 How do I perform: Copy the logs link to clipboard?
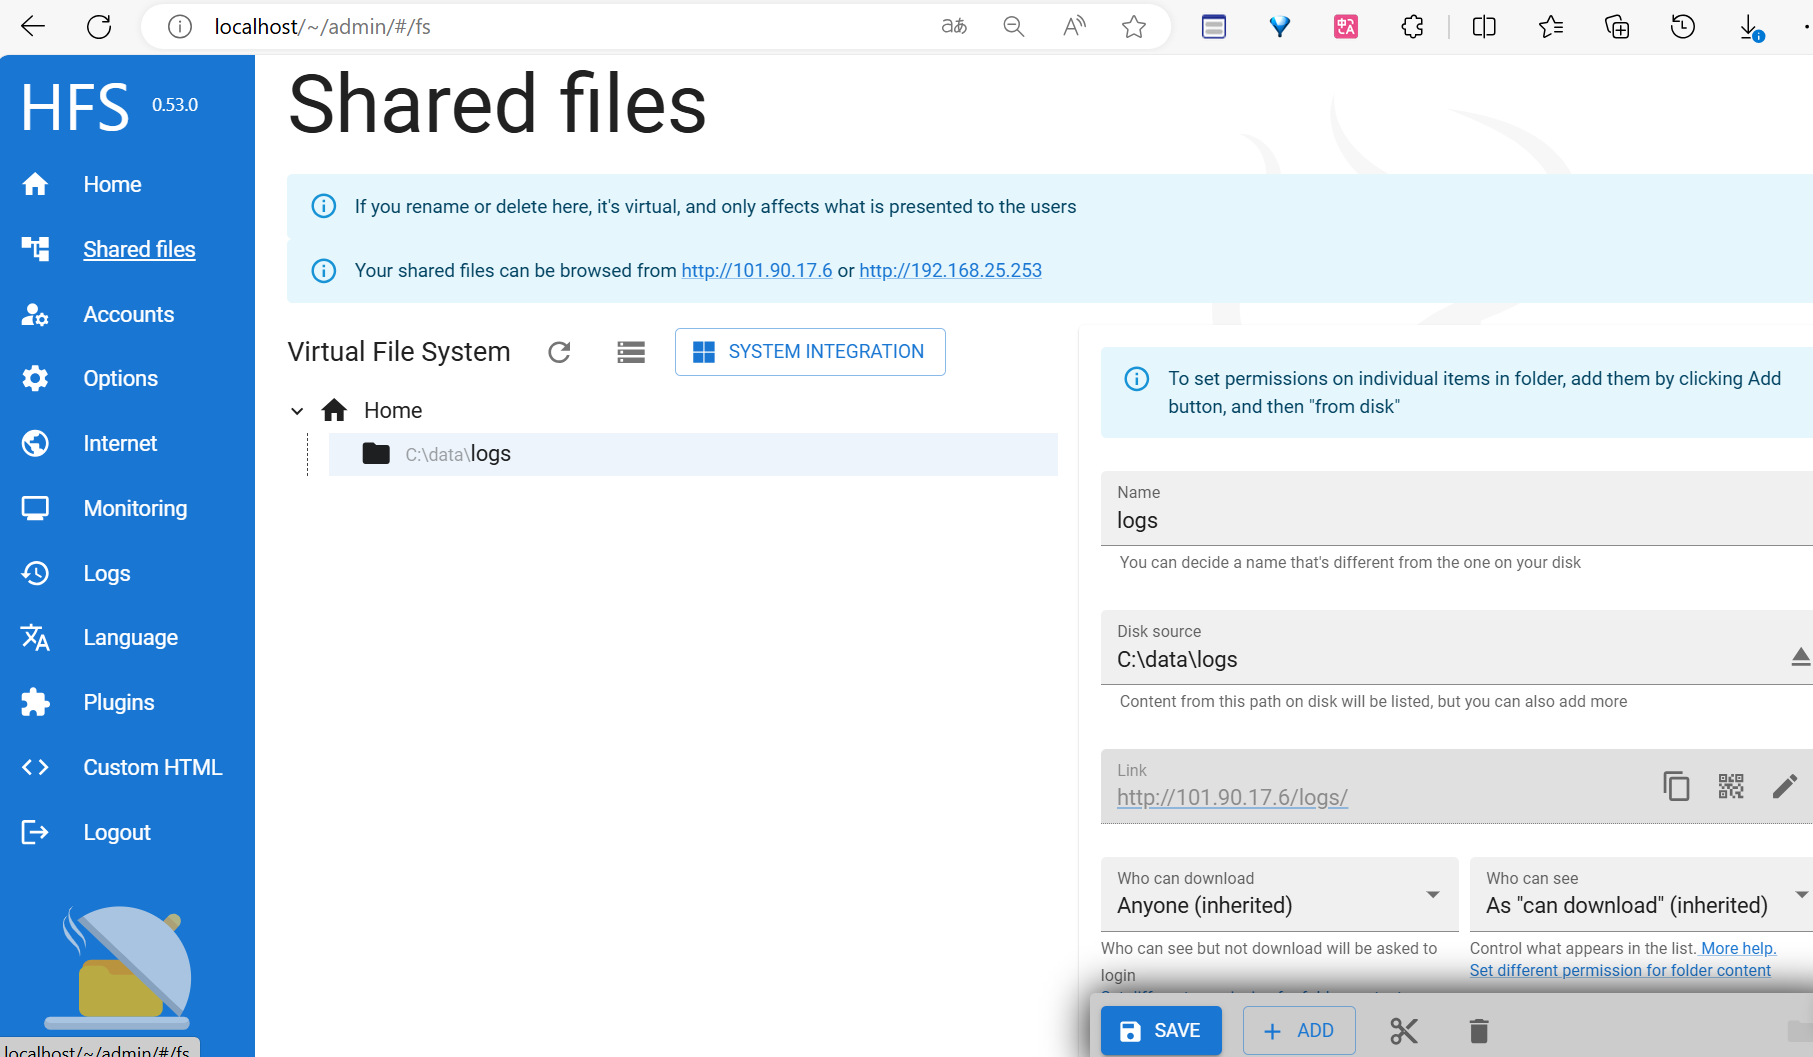click(1676, 786)
